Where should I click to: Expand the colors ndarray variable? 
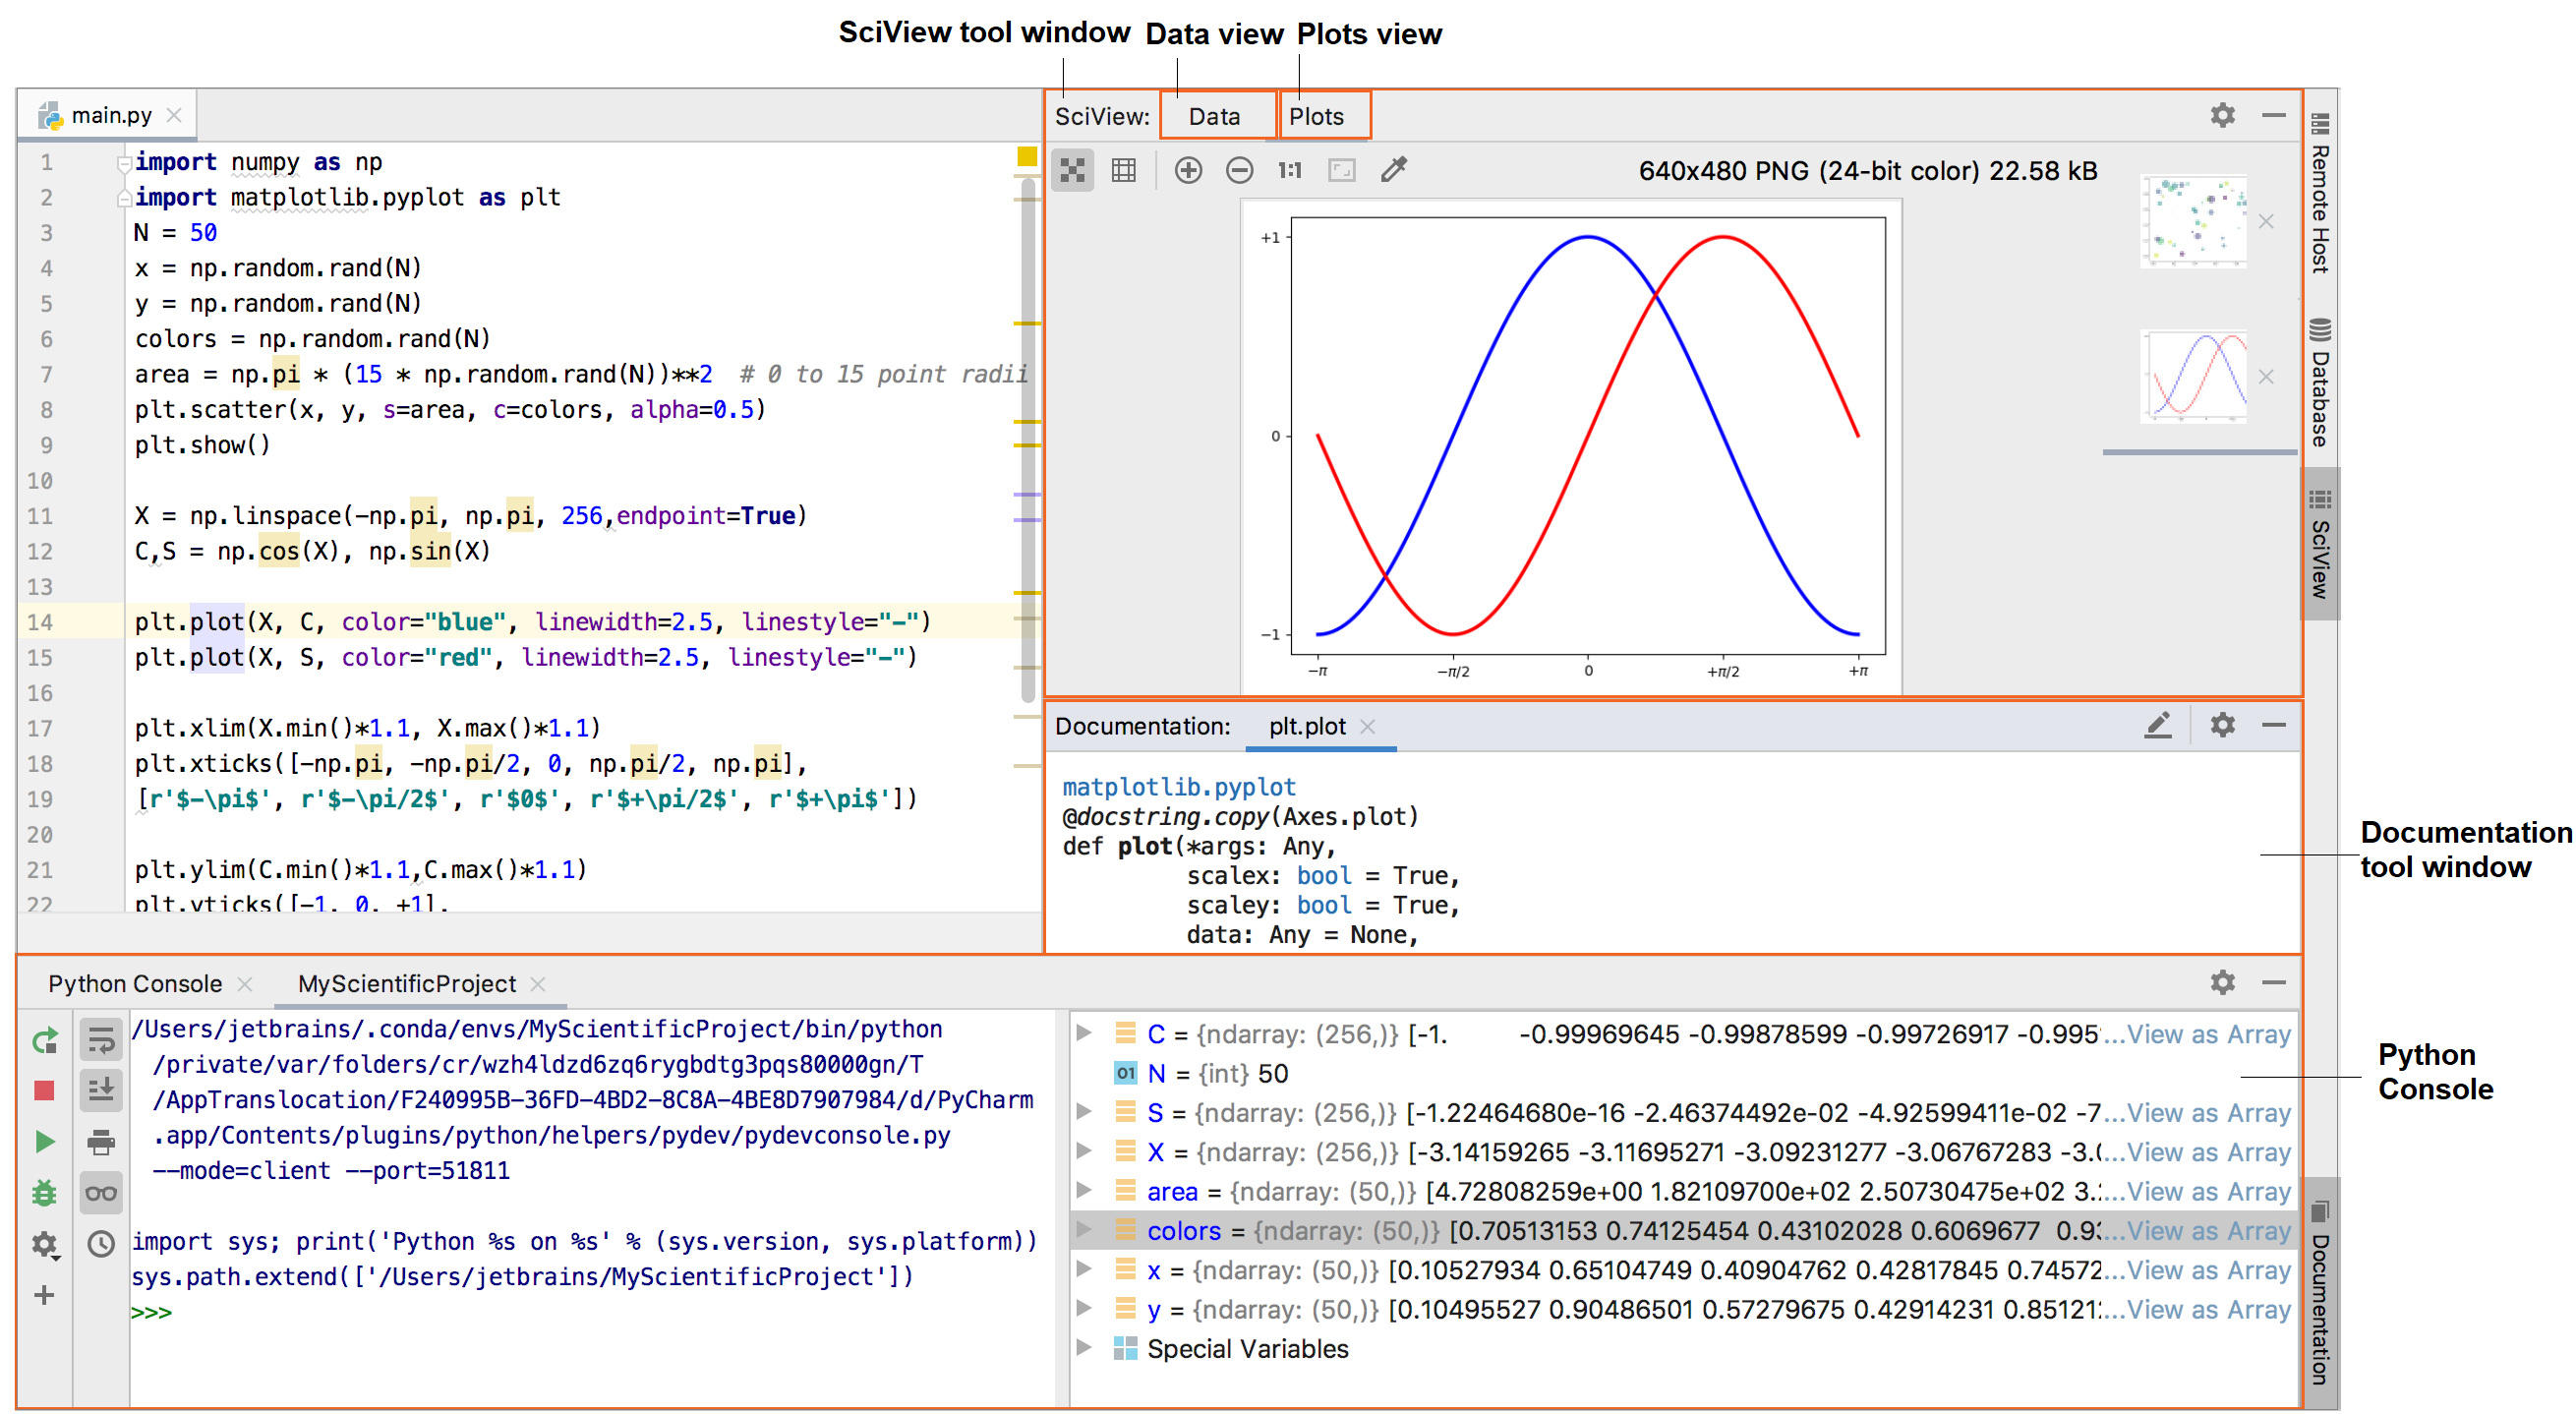1085,1231
